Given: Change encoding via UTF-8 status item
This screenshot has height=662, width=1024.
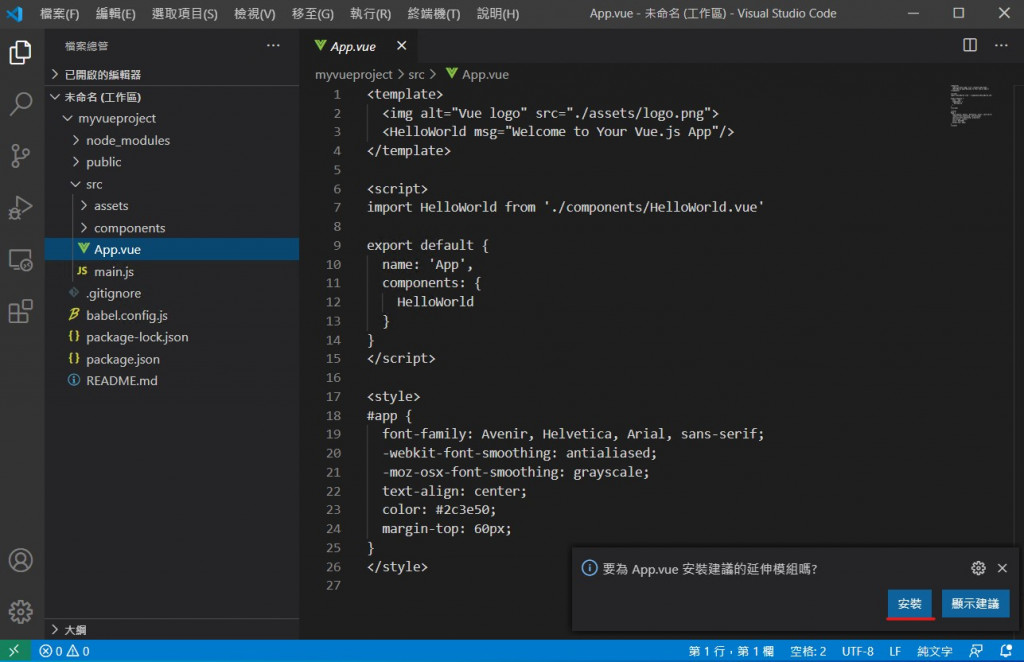Looking at the screenshot, I should (857, 651).
